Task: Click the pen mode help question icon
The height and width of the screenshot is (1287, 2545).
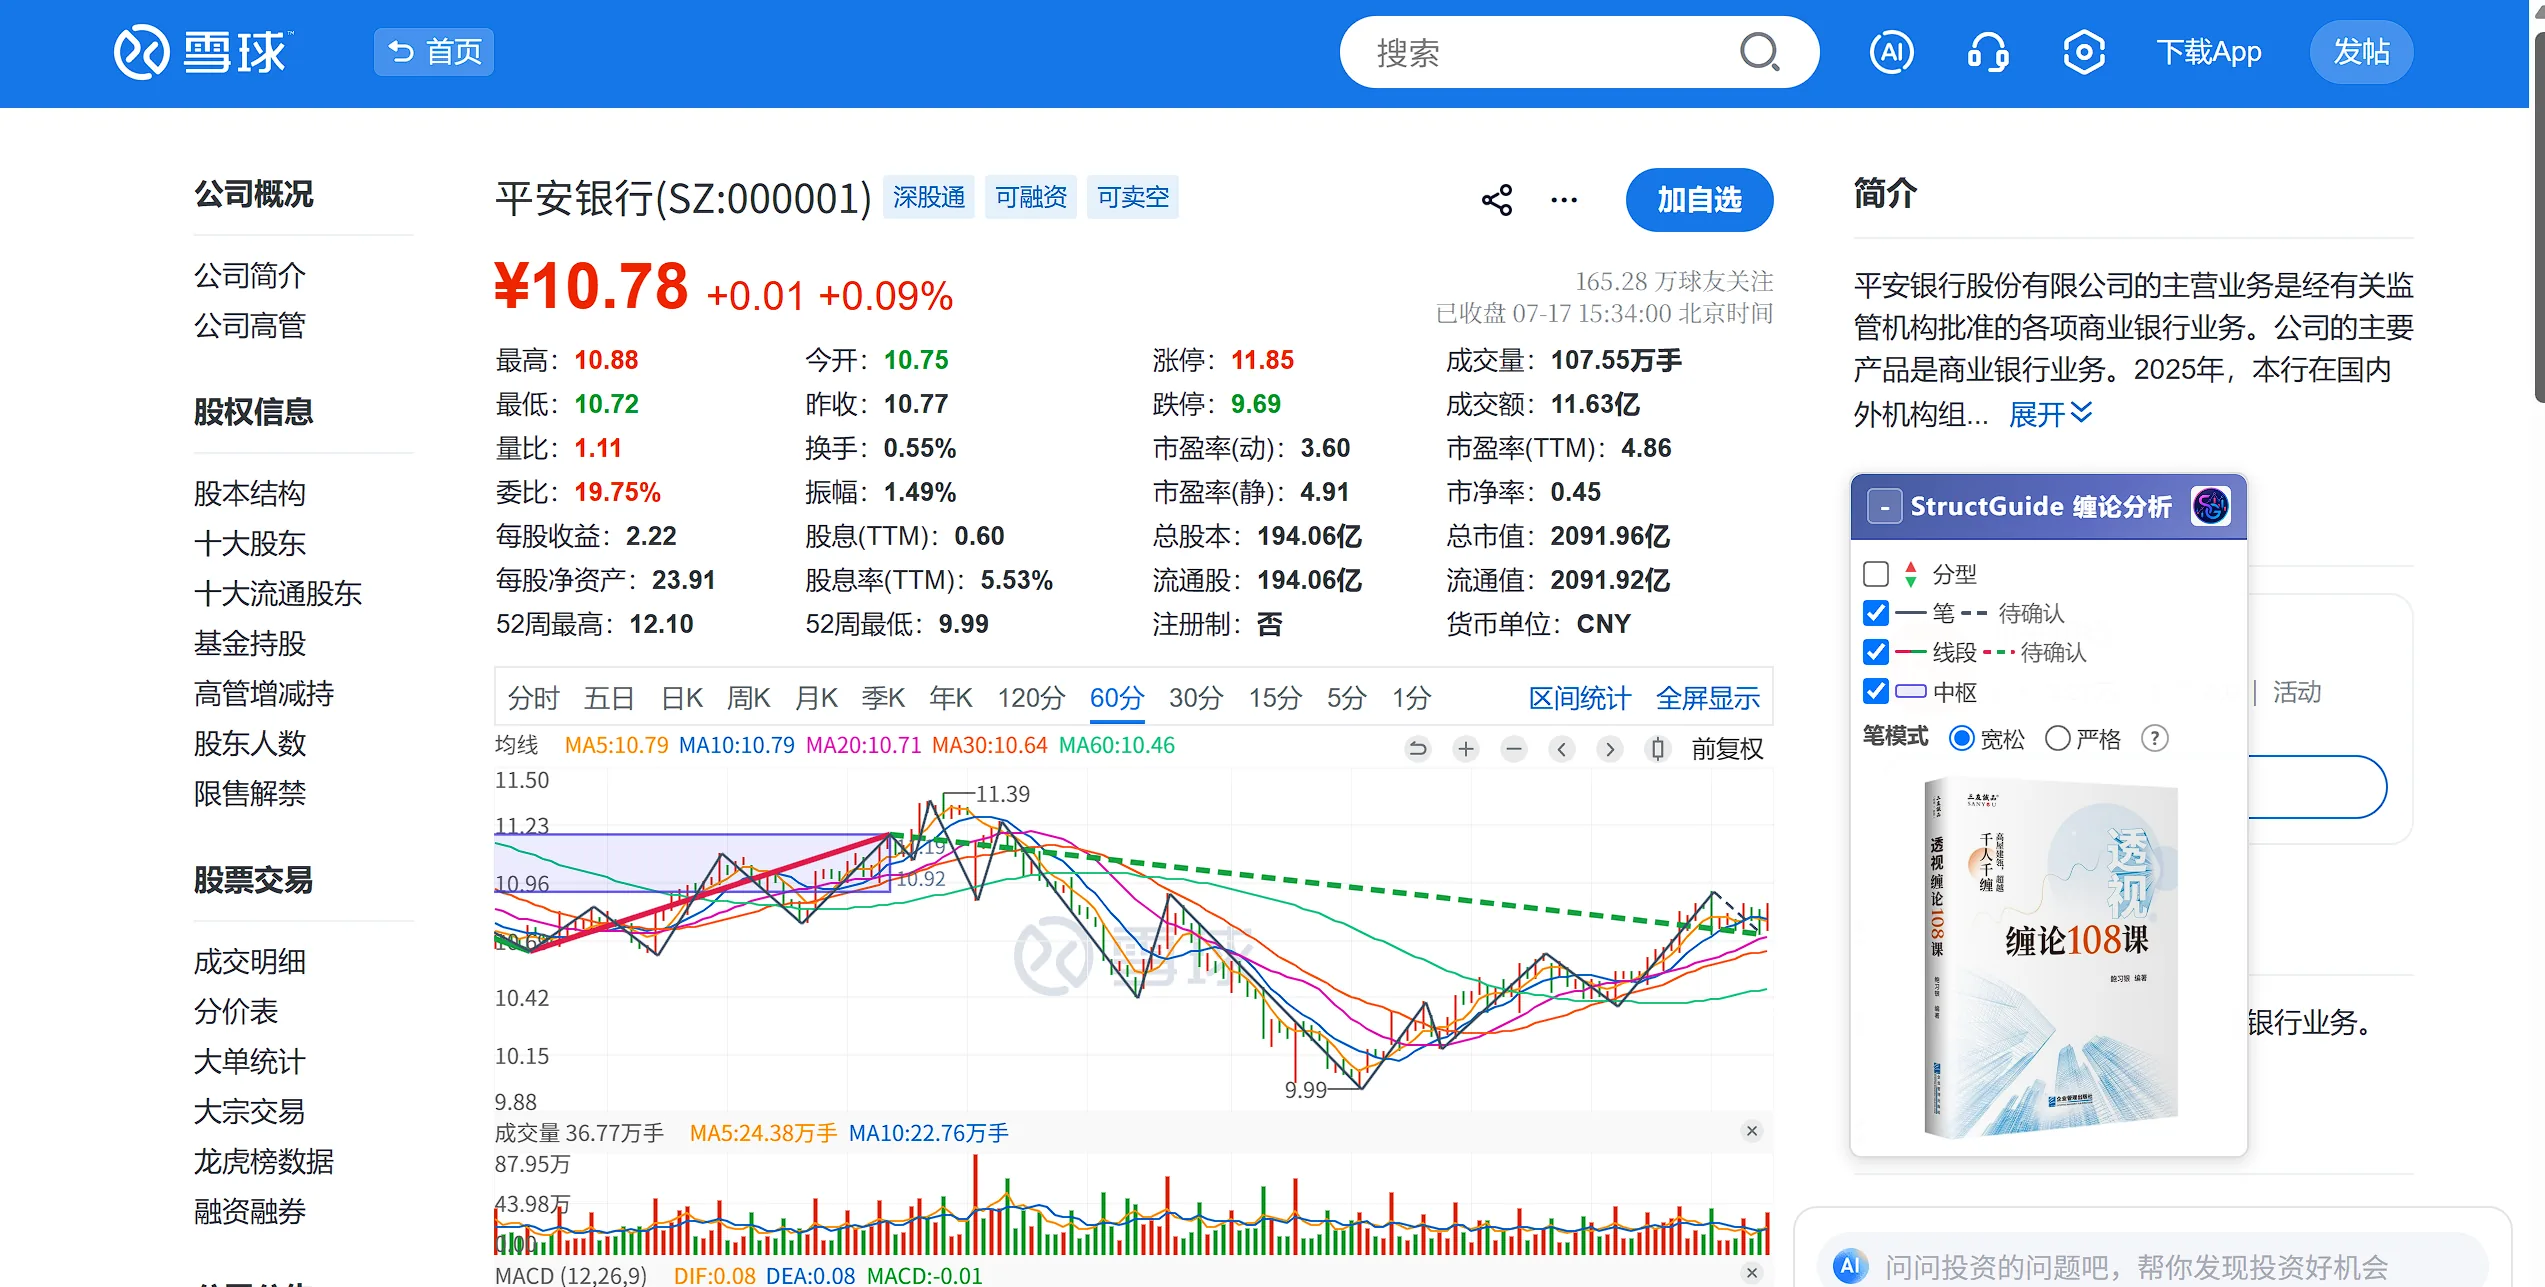Action: [2154, 738]
